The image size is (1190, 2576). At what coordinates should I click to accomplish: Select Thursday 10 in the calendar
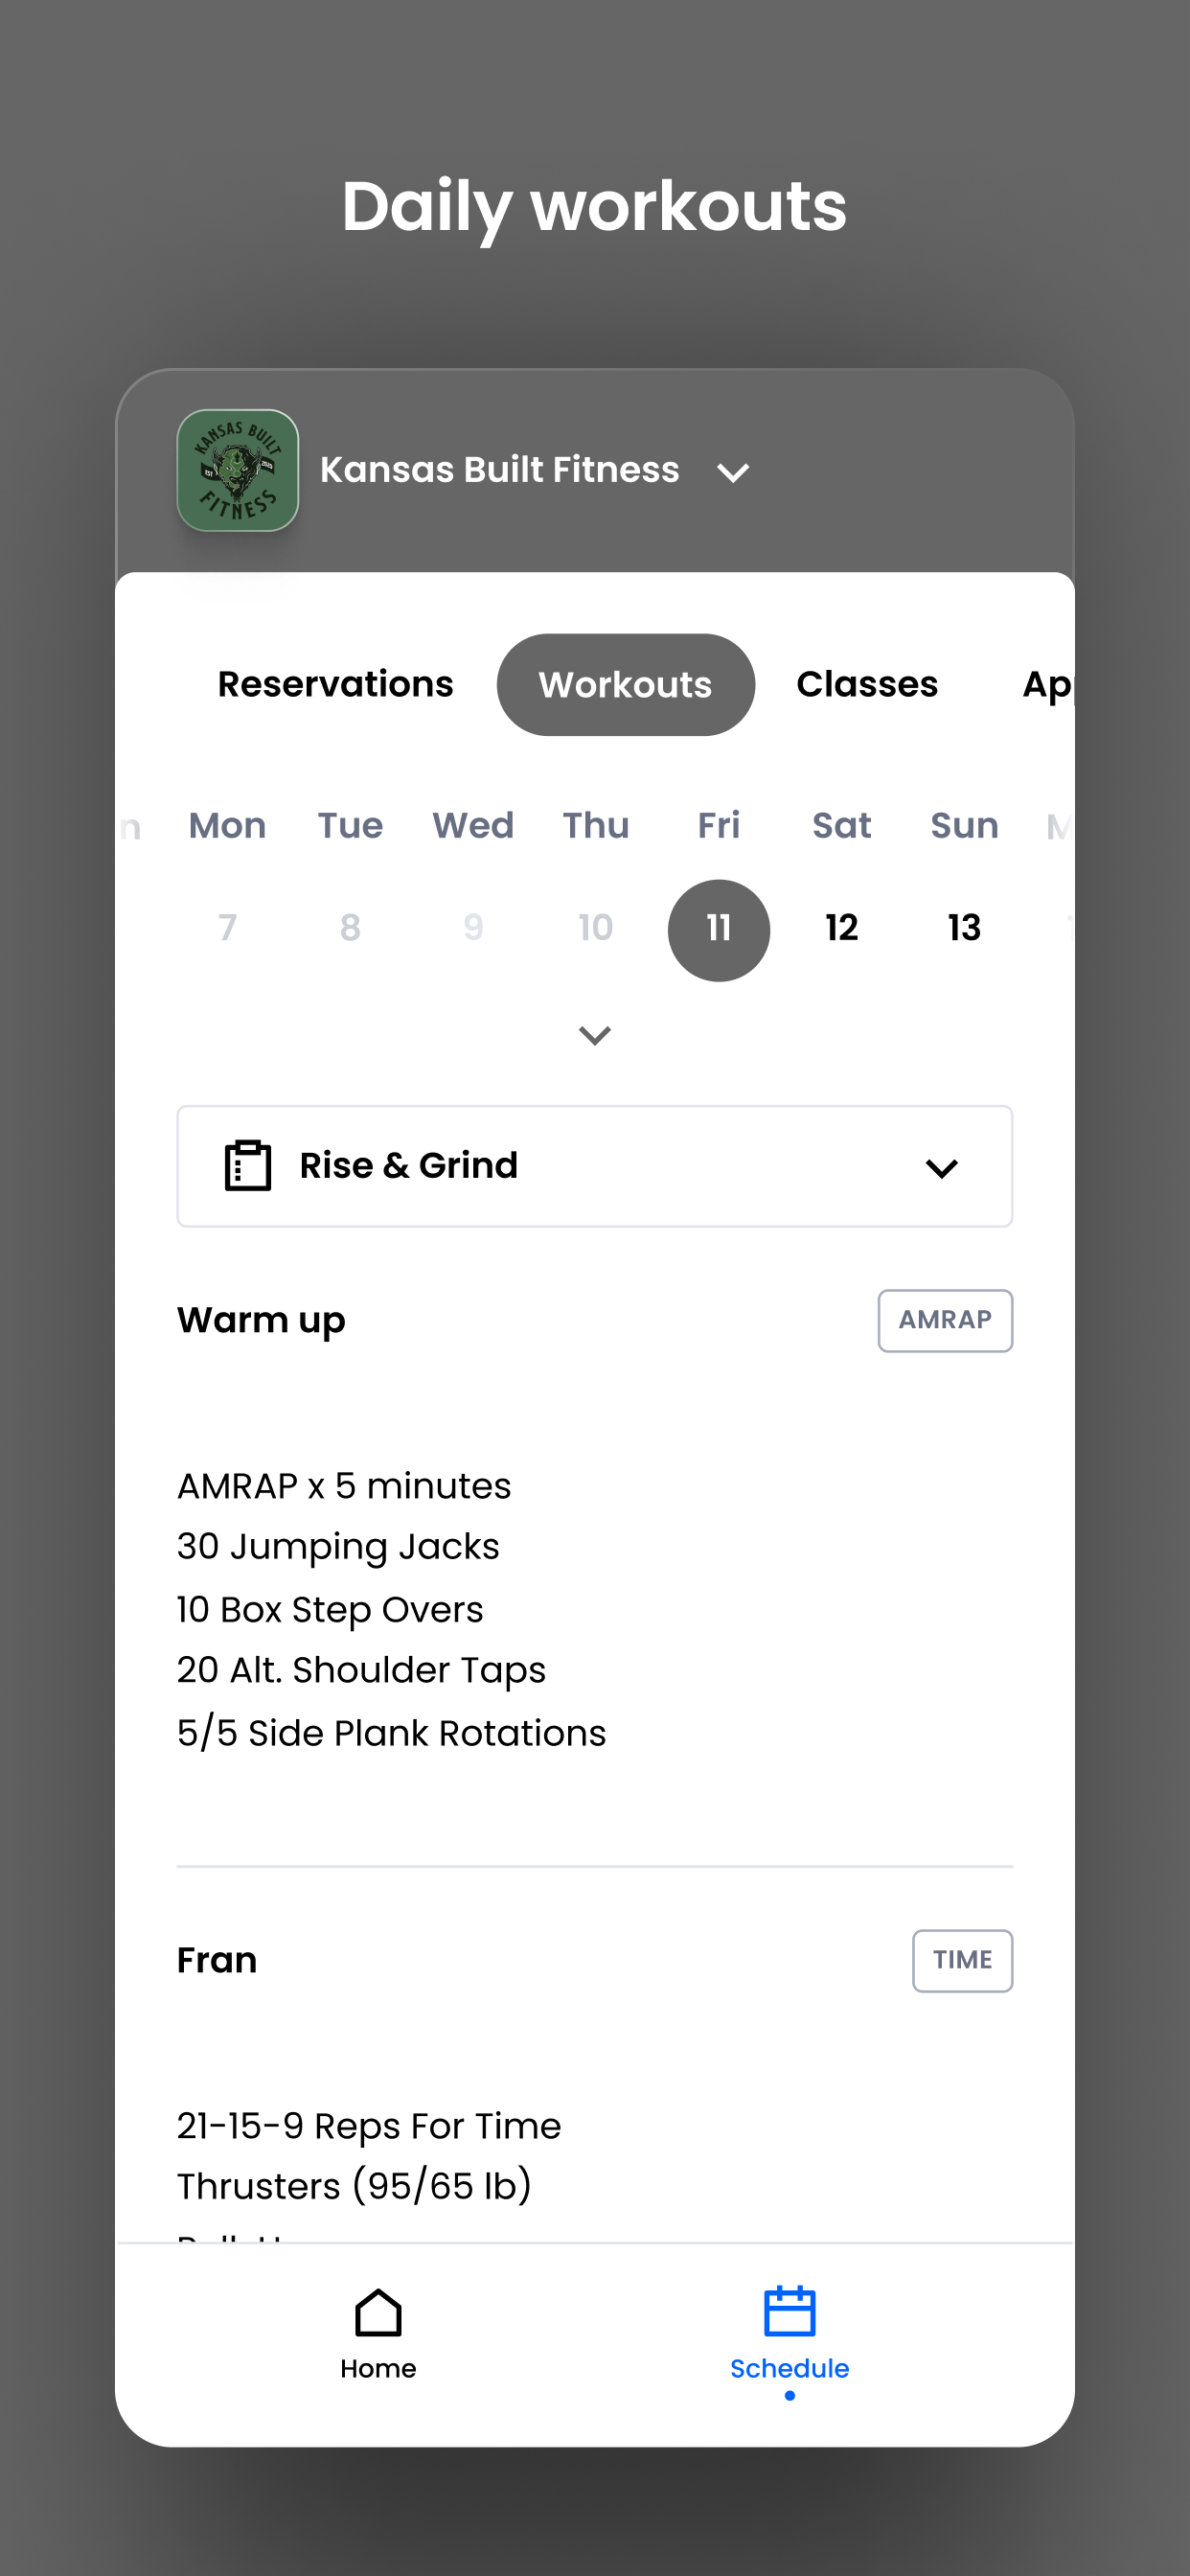[x=596, y=928]
